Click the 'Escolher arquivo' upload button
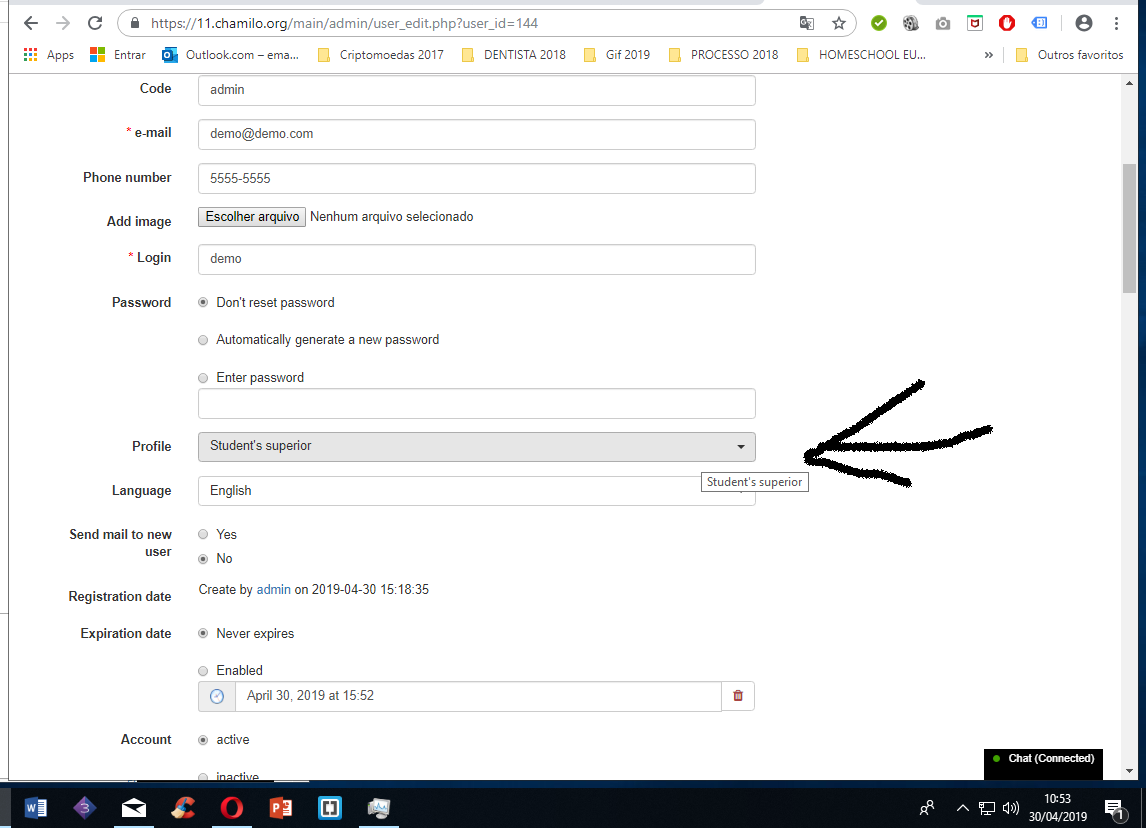 251,216
